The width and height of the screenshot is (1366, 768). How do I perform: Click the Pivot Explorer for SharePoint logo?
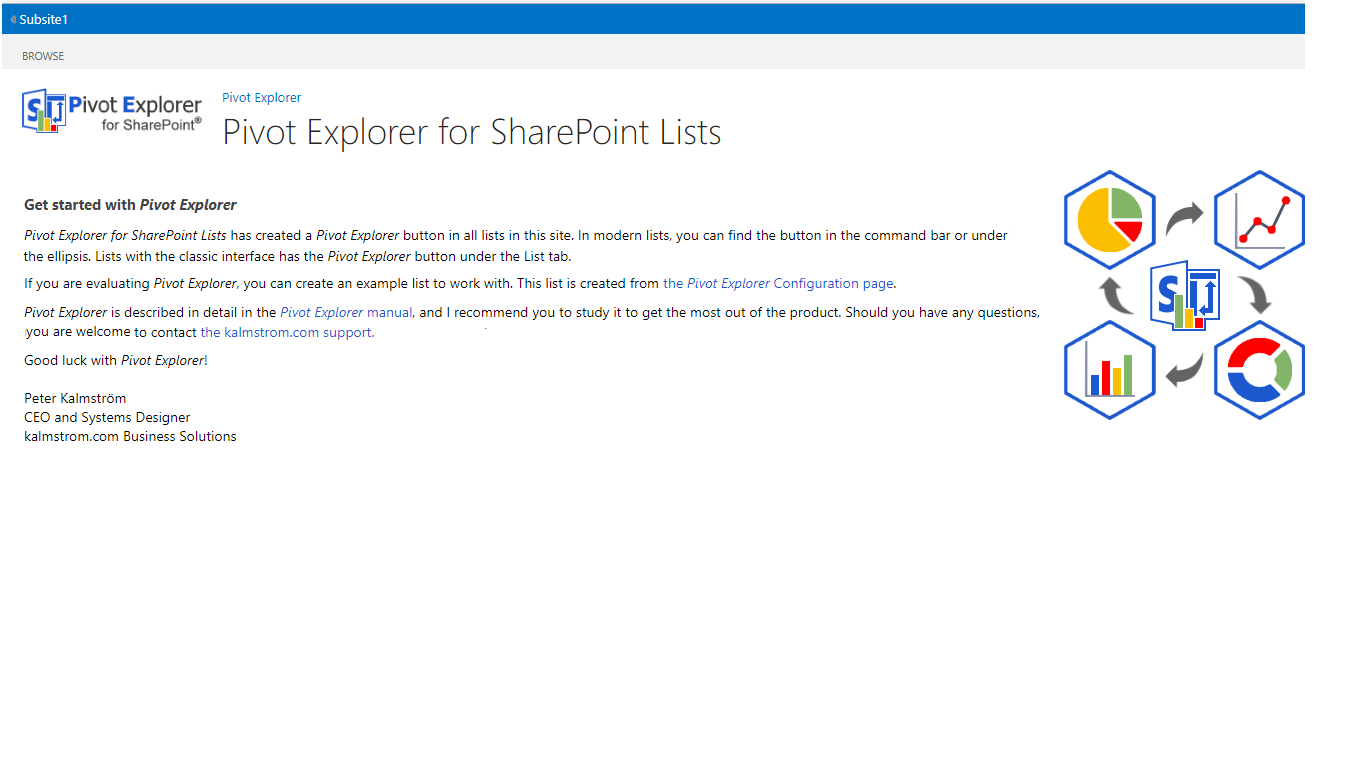point(112,110)
